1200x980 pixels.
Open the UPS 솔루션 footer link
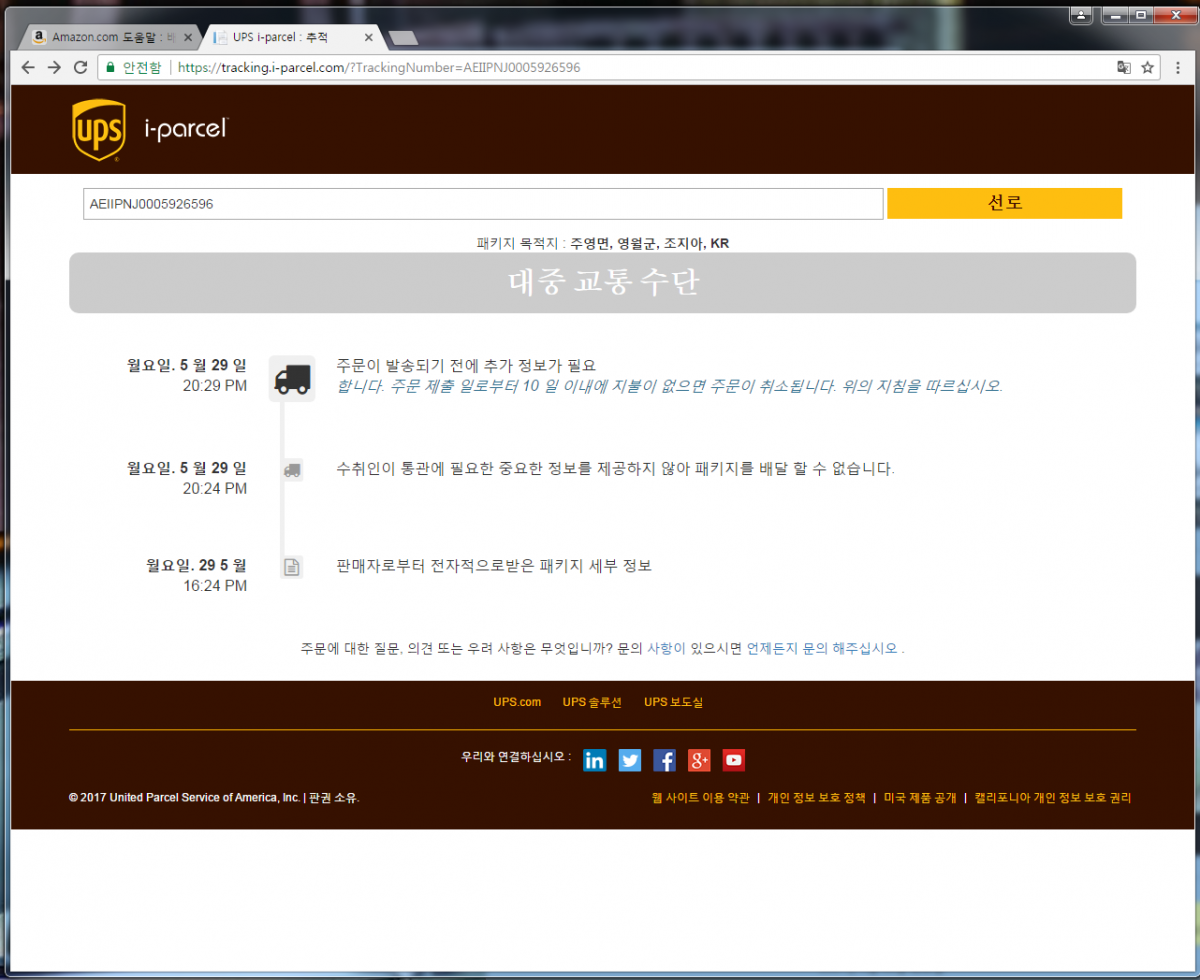point(592,702)
